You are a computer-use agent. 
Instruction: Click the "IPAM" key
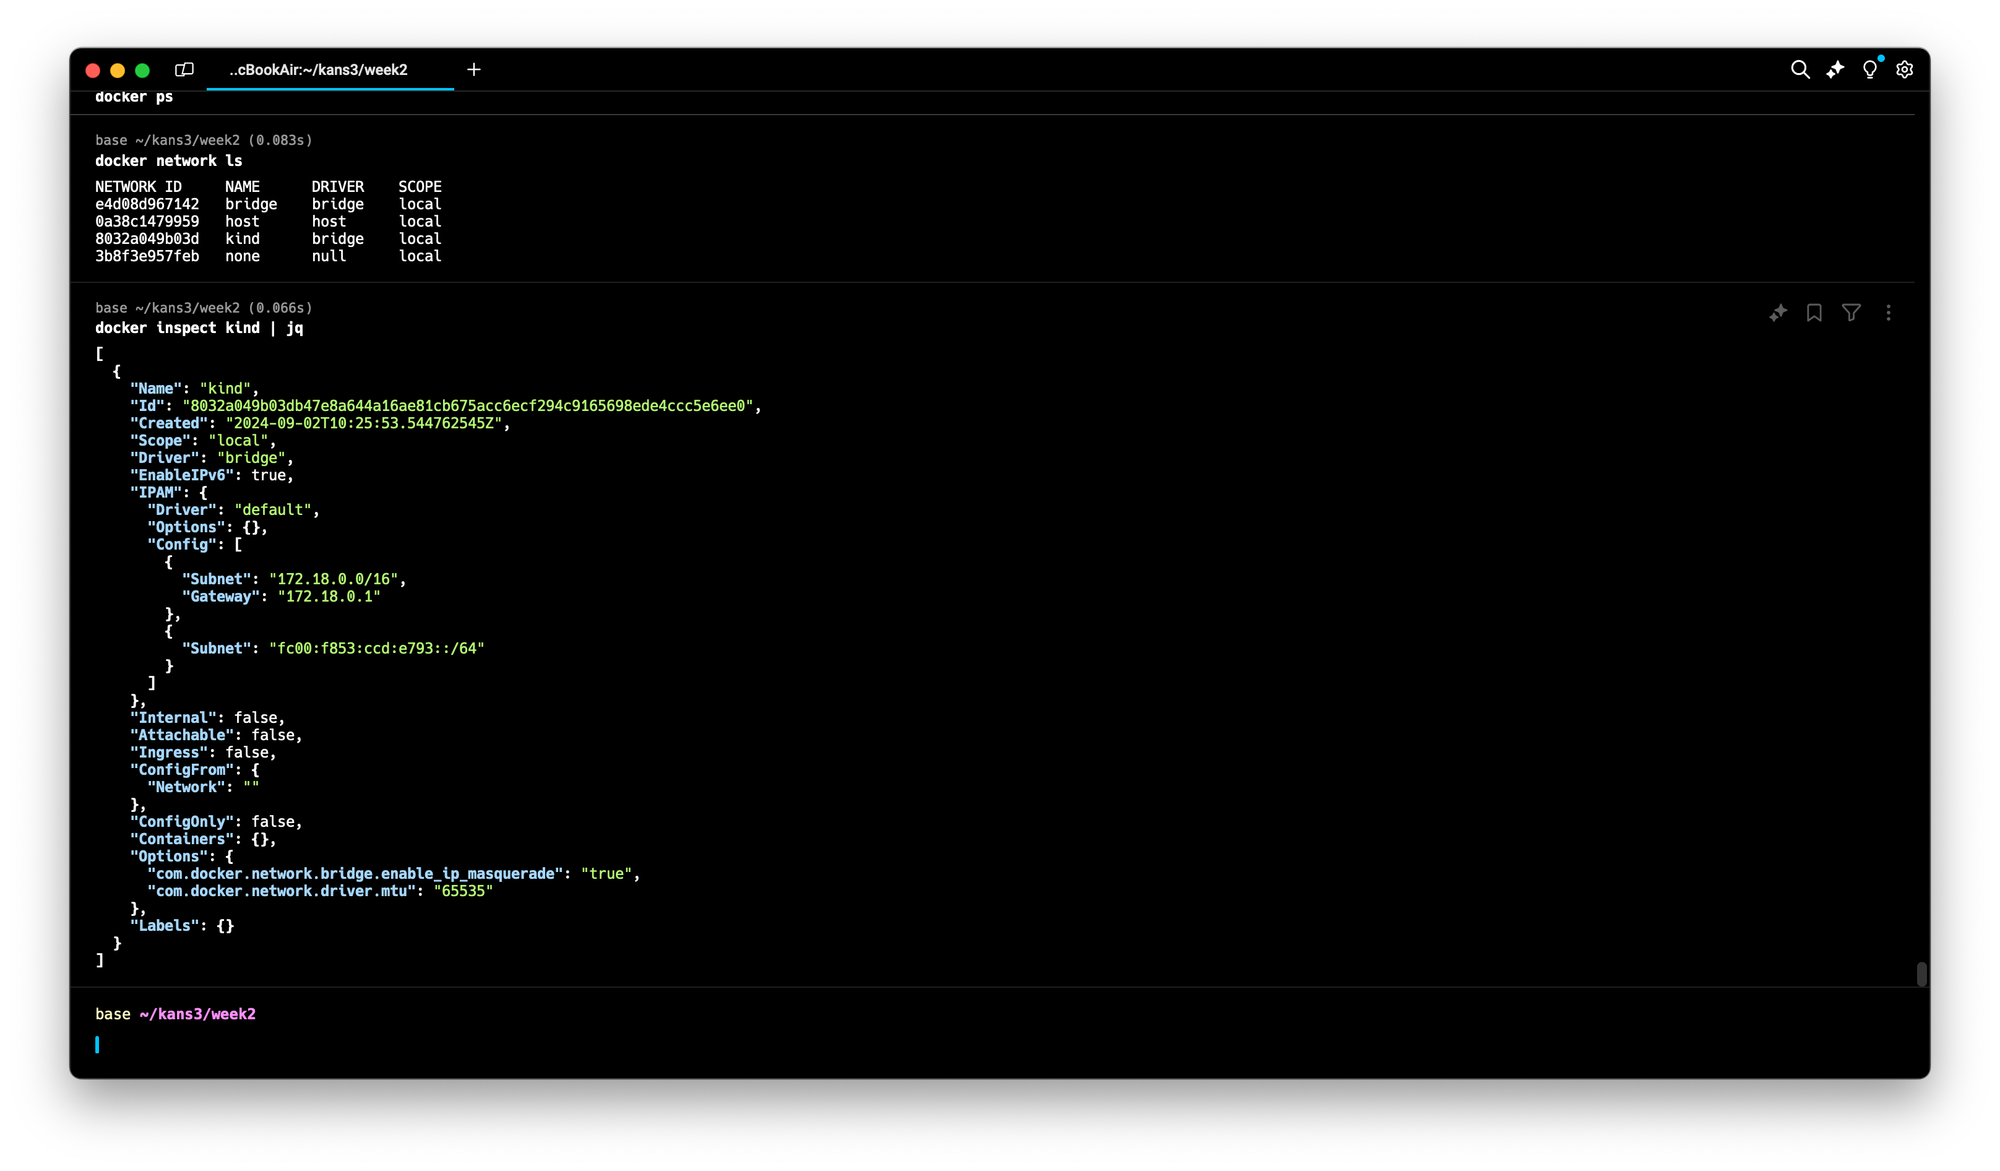point(156,493)
